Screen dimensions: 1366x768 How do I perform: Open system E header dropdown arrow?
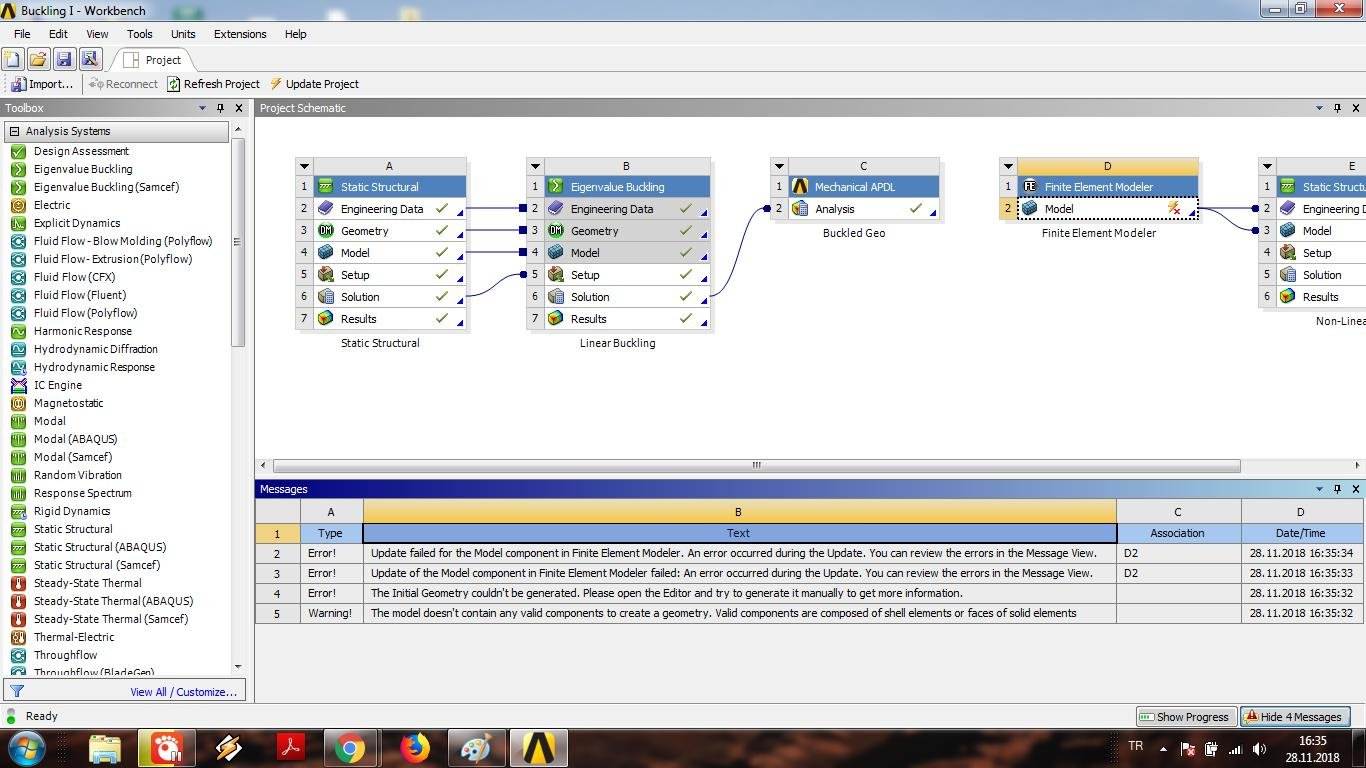pos(1267,166)
